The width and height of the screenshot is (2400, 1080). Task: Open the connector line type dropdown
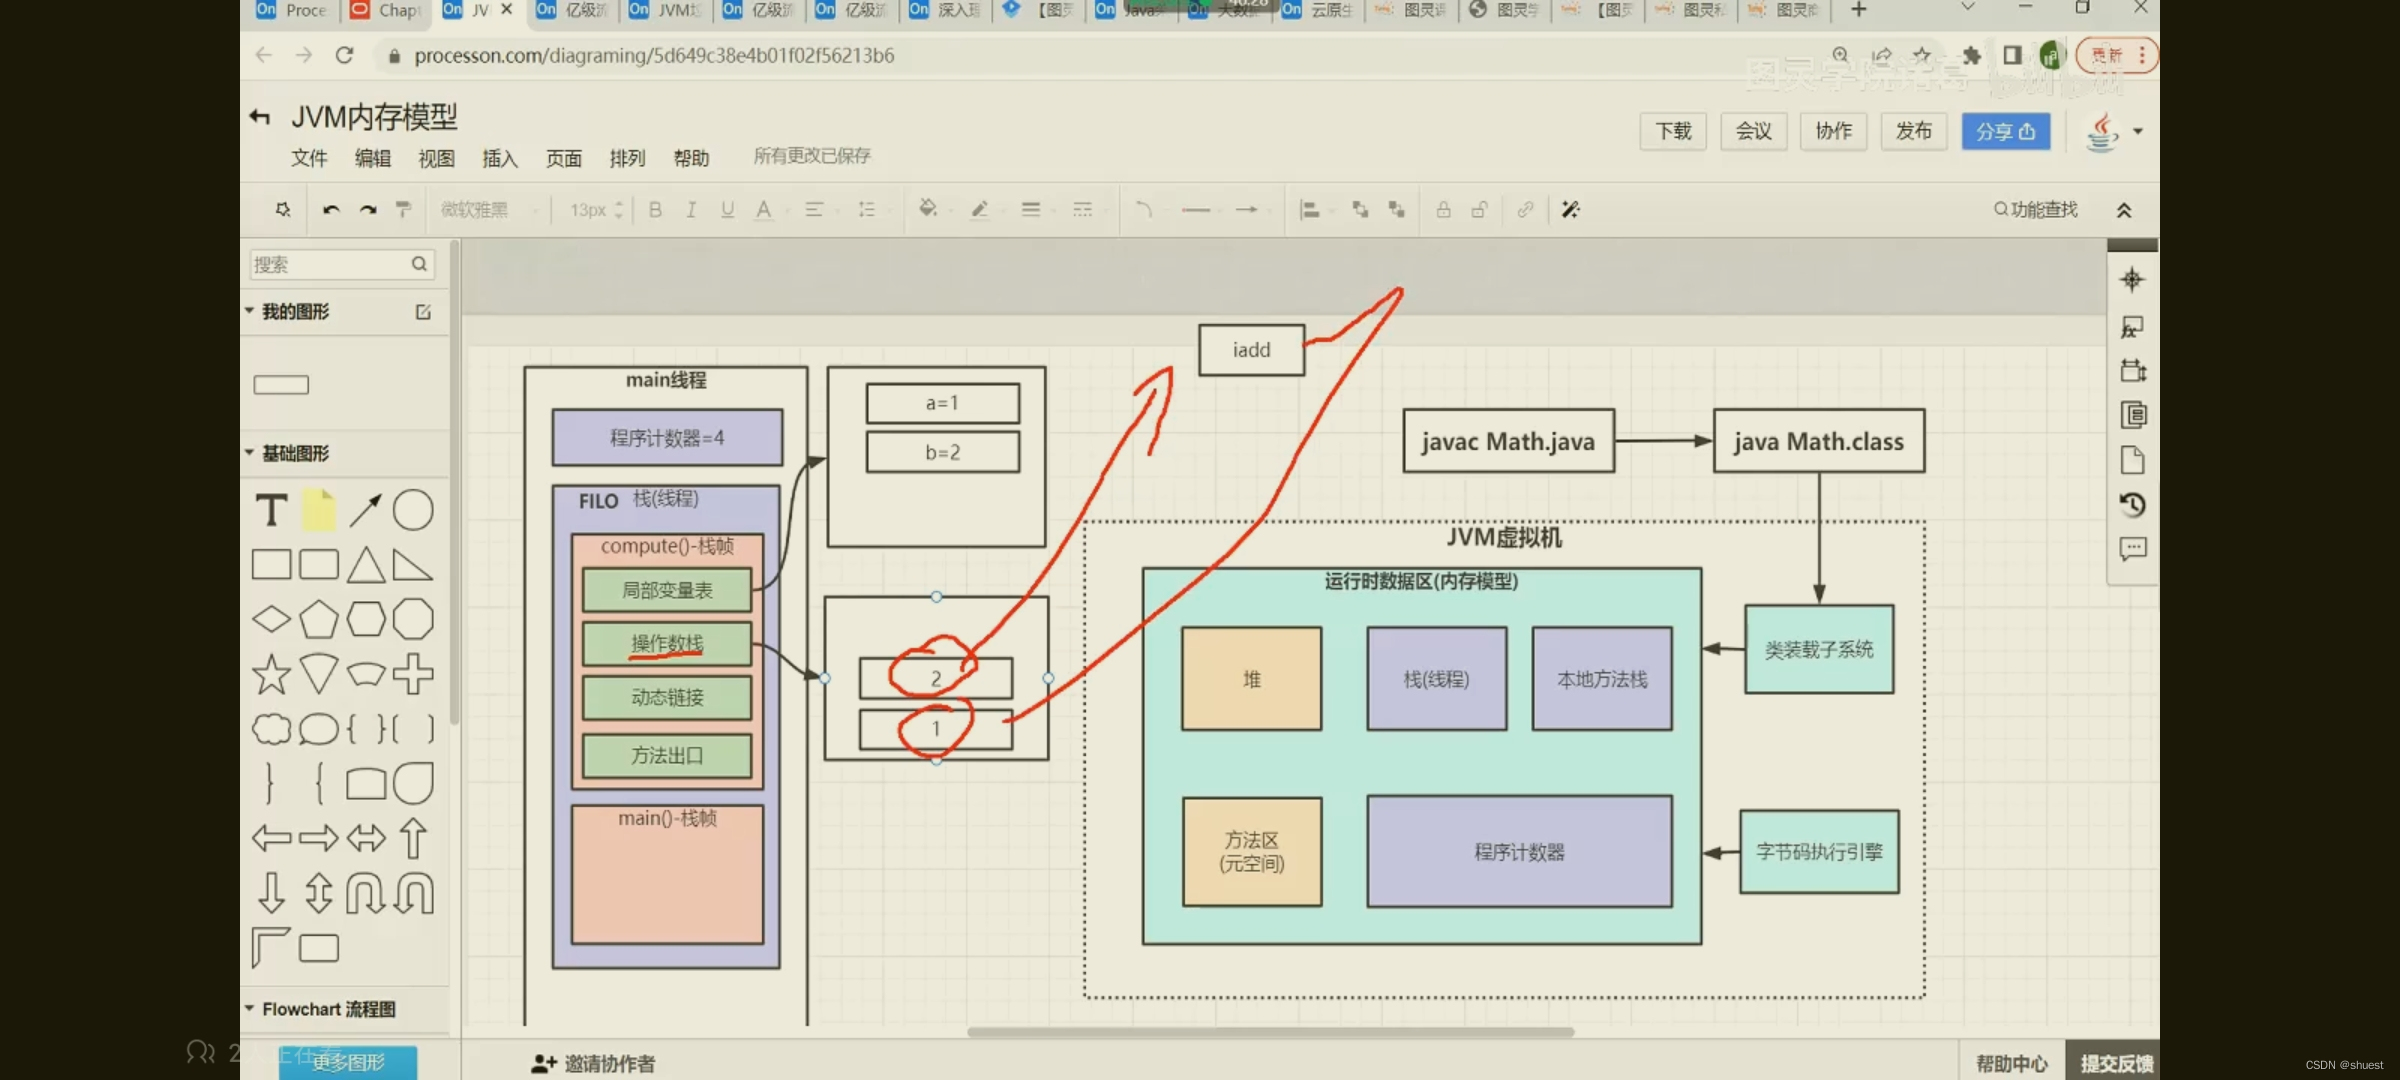(1148, 209)
